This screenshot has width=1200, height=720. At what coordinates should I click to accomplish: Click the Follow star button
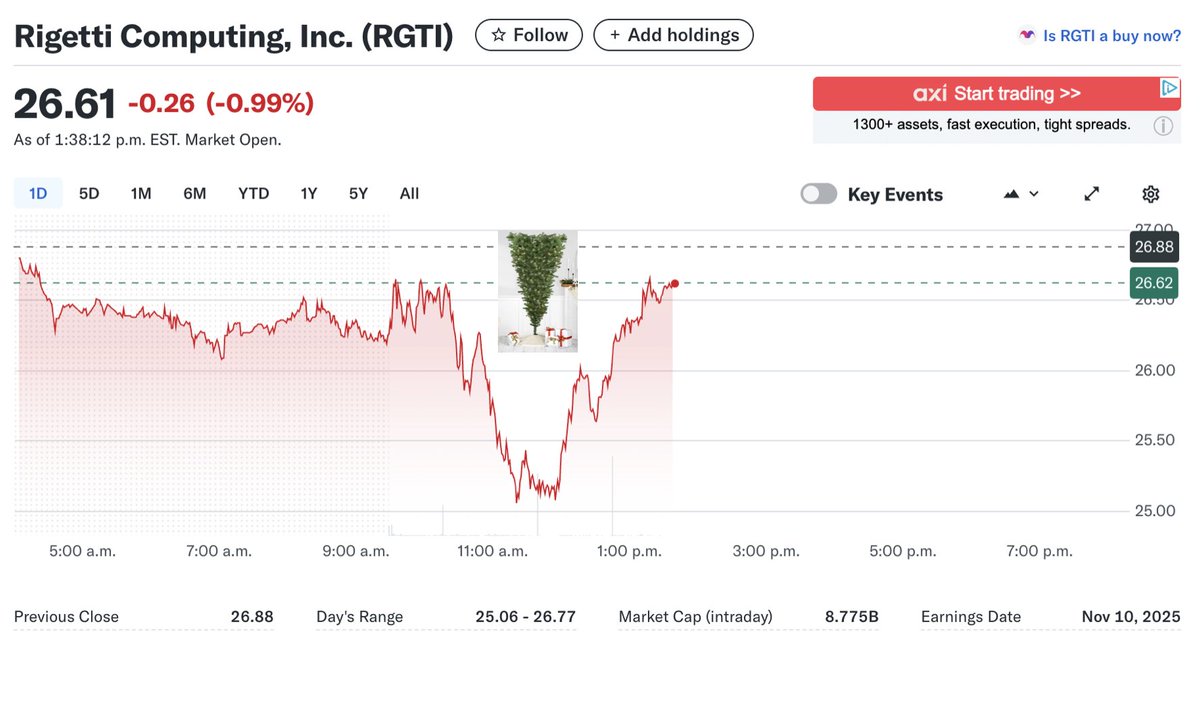528,35
